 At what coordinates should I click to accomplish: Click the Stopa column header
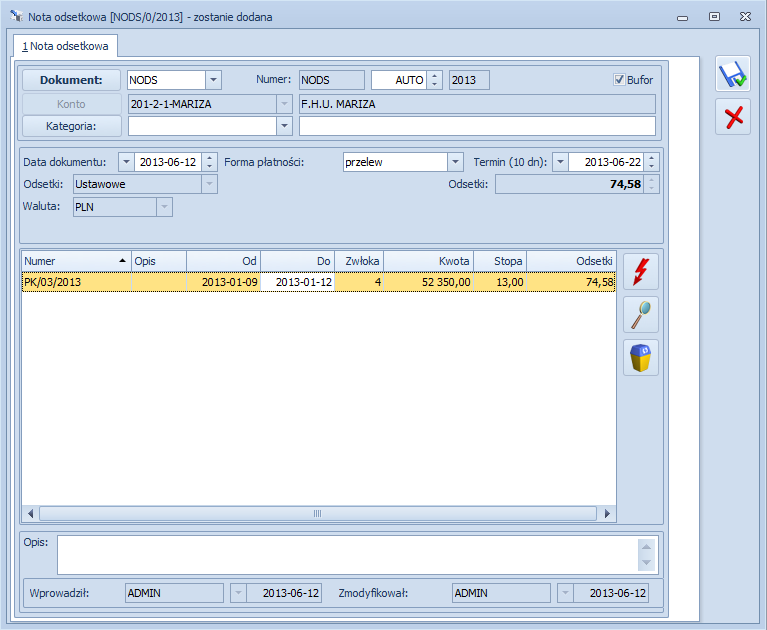tap(500, 261)
